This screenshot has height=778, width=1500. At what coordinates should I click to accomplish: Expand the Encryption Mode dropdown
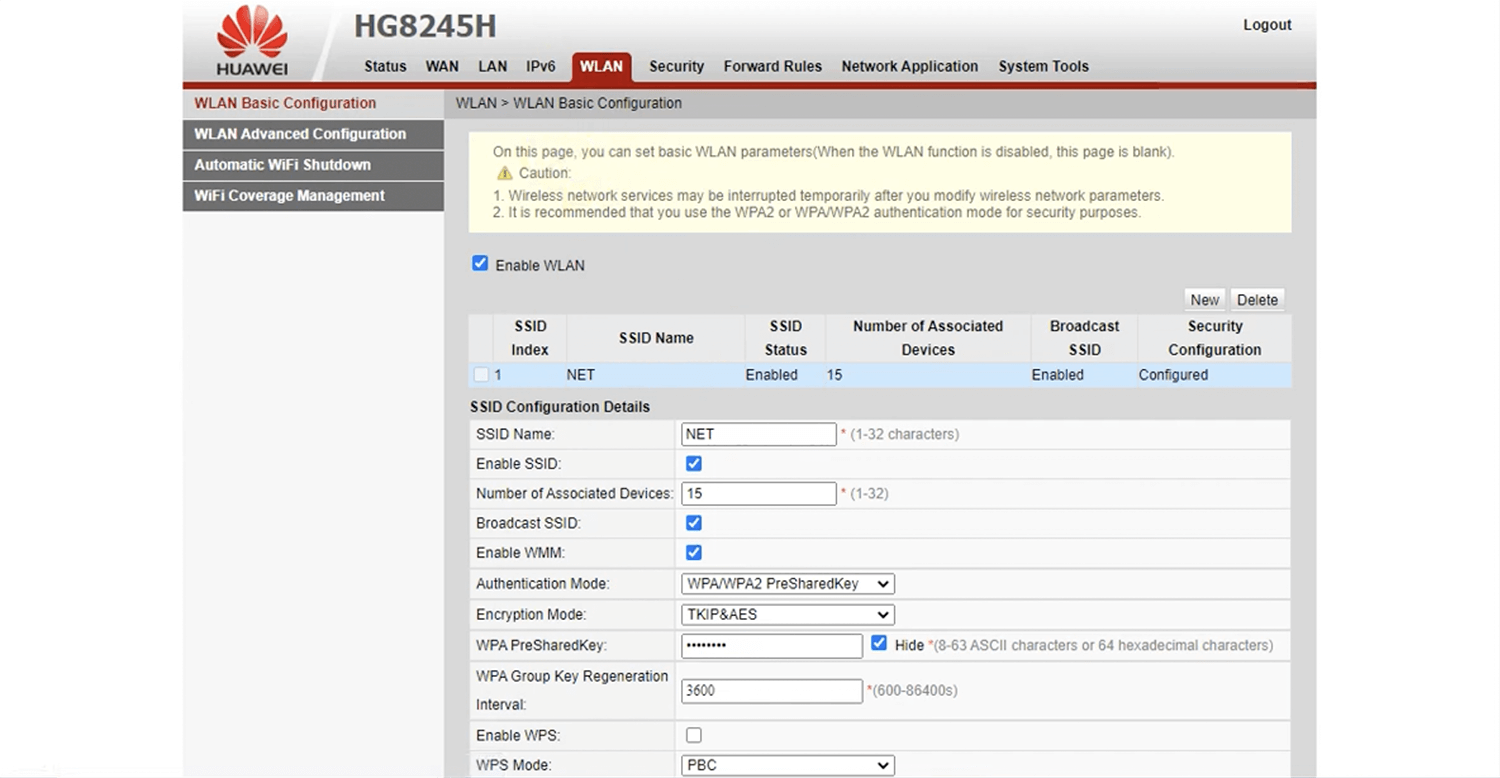(787, 615)
